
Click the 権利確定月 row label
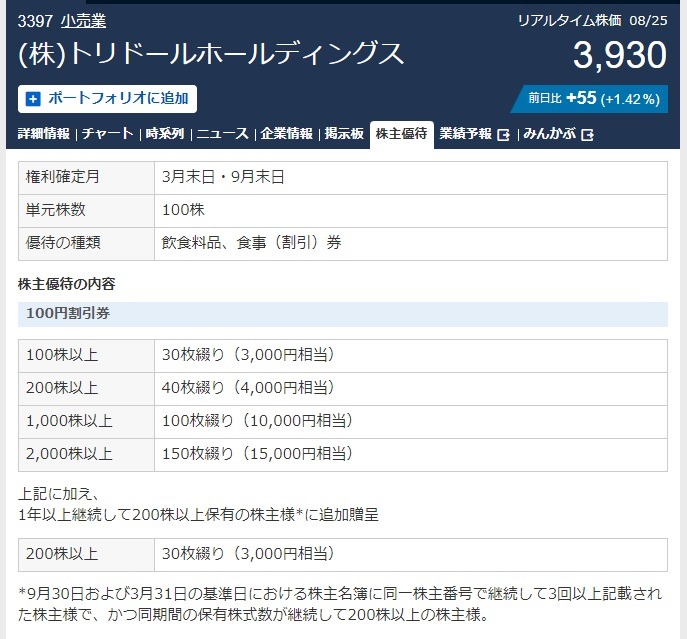(x=86, y=178)
